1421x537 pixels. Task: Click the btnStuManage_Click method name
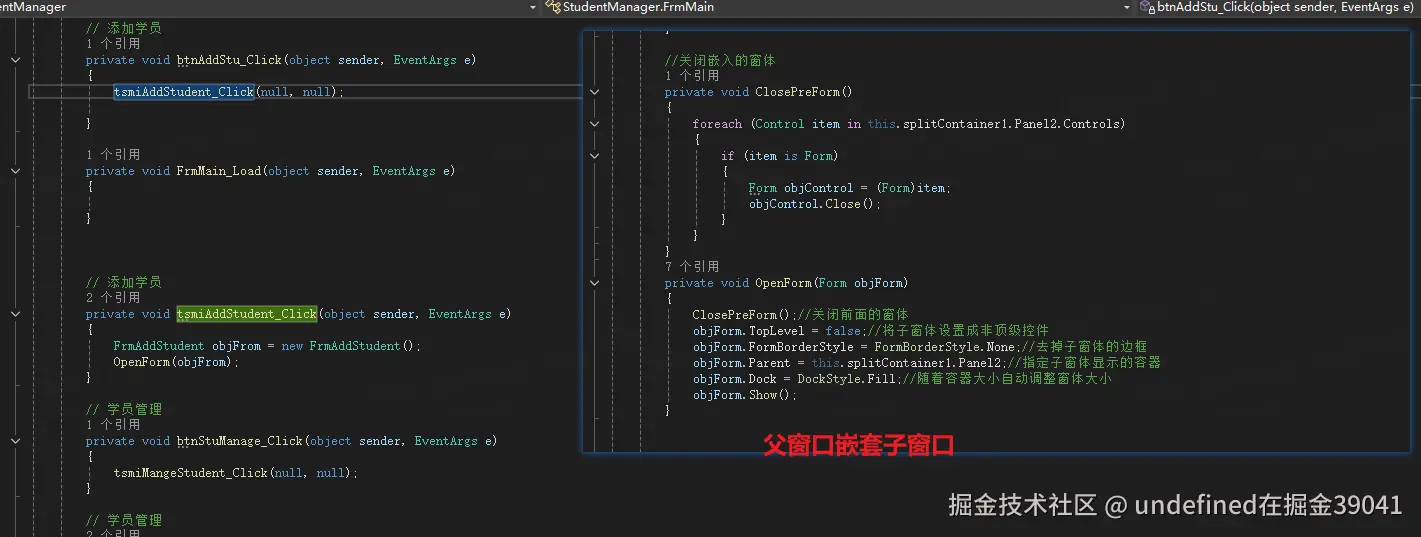click(240, 441)
